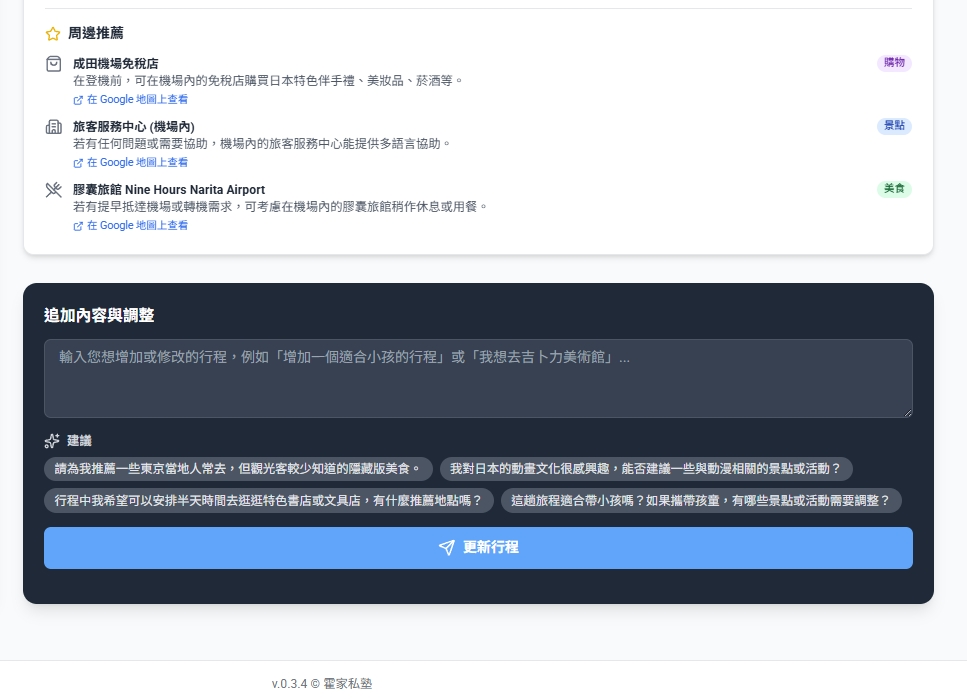Click the shopping bag icon for 成田機場免稅店

[54, 64]
